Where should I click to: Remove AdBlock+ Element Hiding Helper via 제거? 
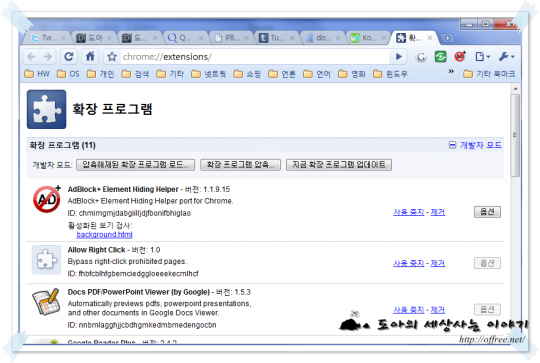(x=437, y=212)
